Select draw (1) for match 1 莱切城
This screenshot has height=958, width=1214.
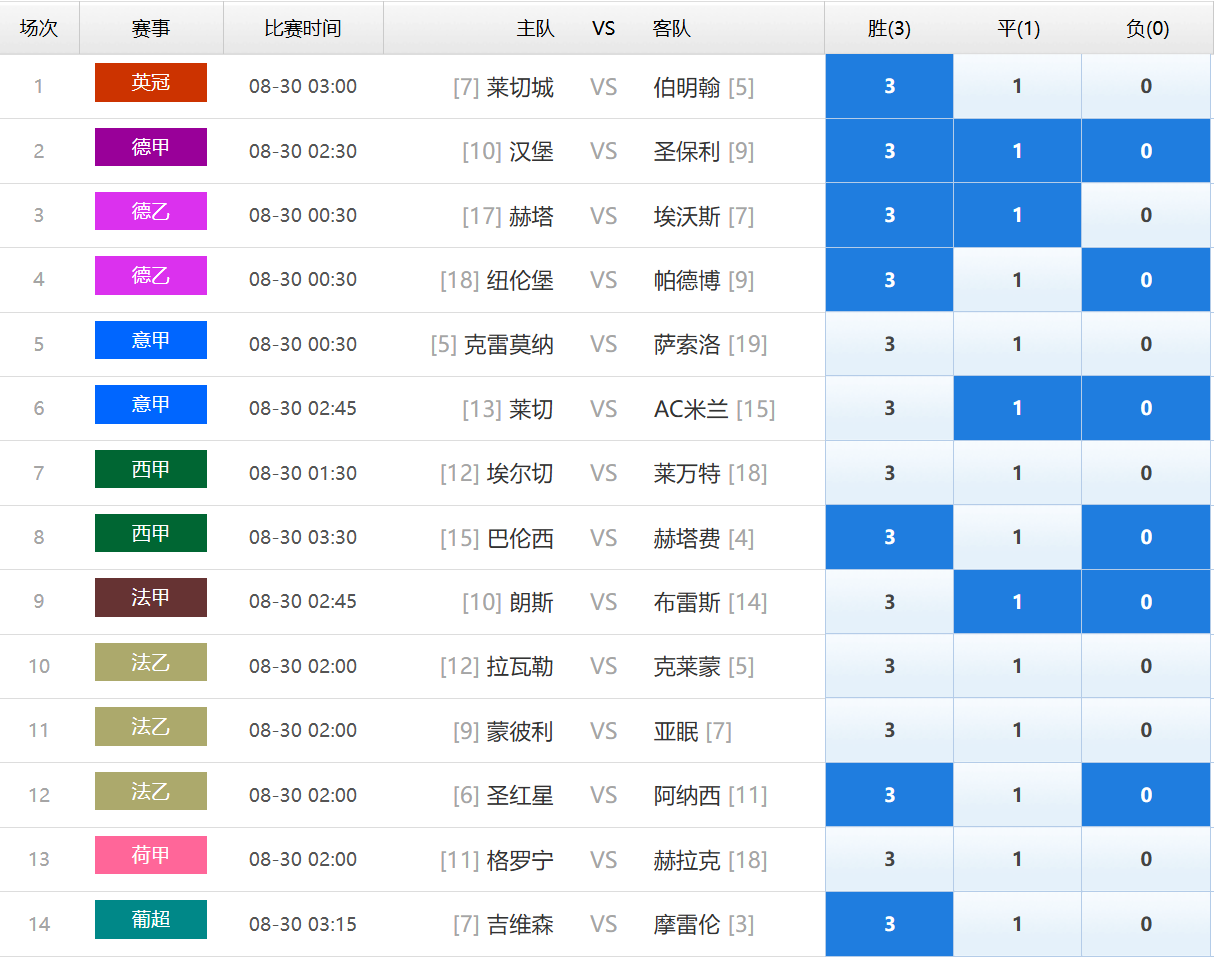pos(1017,86)
